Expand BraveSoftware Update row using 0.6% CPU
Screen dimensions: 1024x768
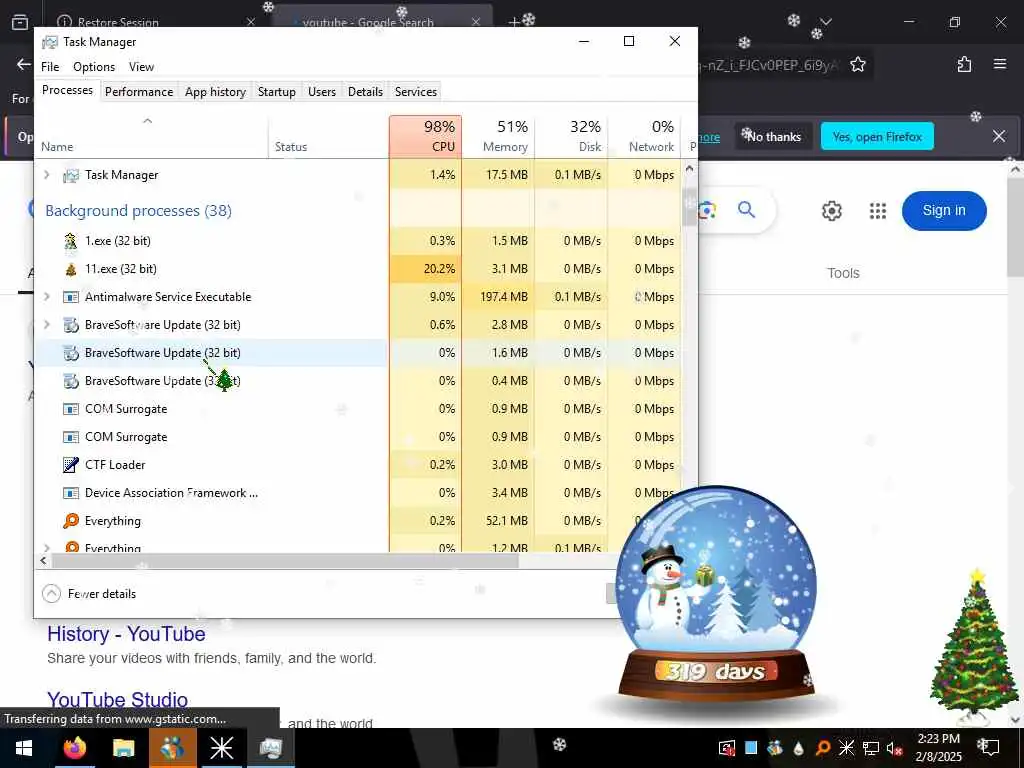pyautogui.click(x=46, y=325)
